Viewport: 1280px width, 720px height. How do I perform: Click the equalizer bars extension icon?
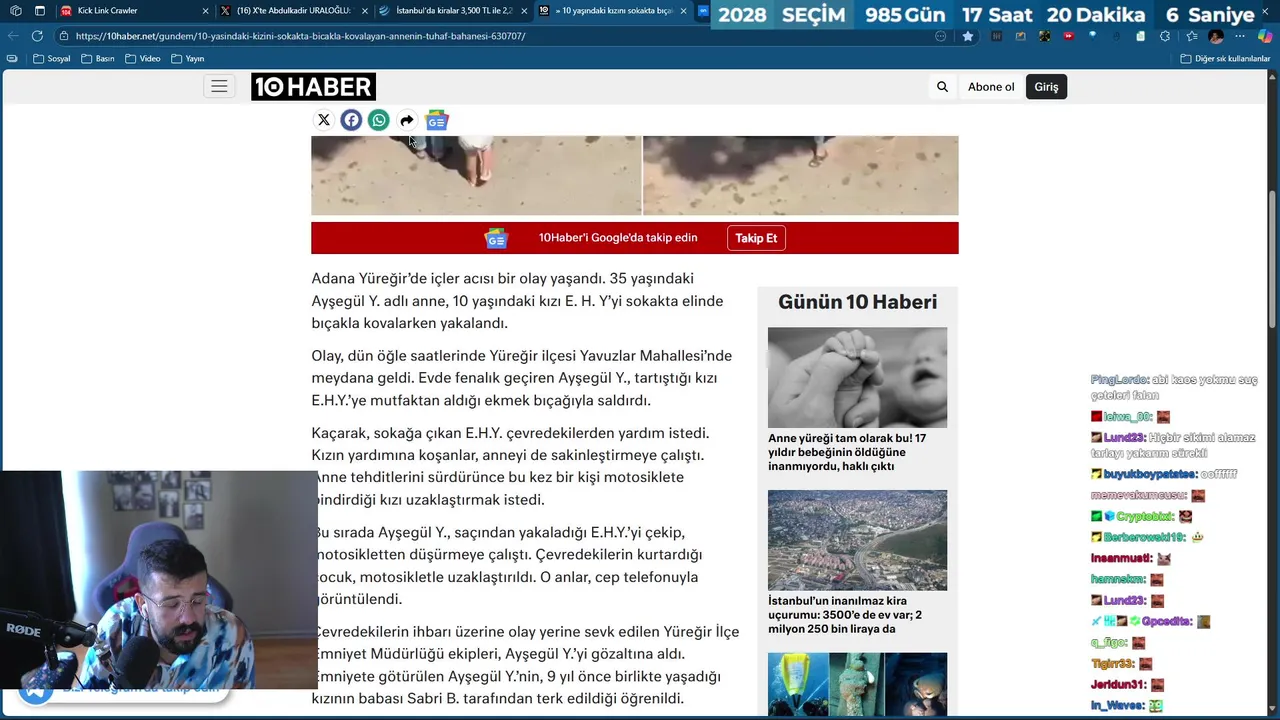997,36
